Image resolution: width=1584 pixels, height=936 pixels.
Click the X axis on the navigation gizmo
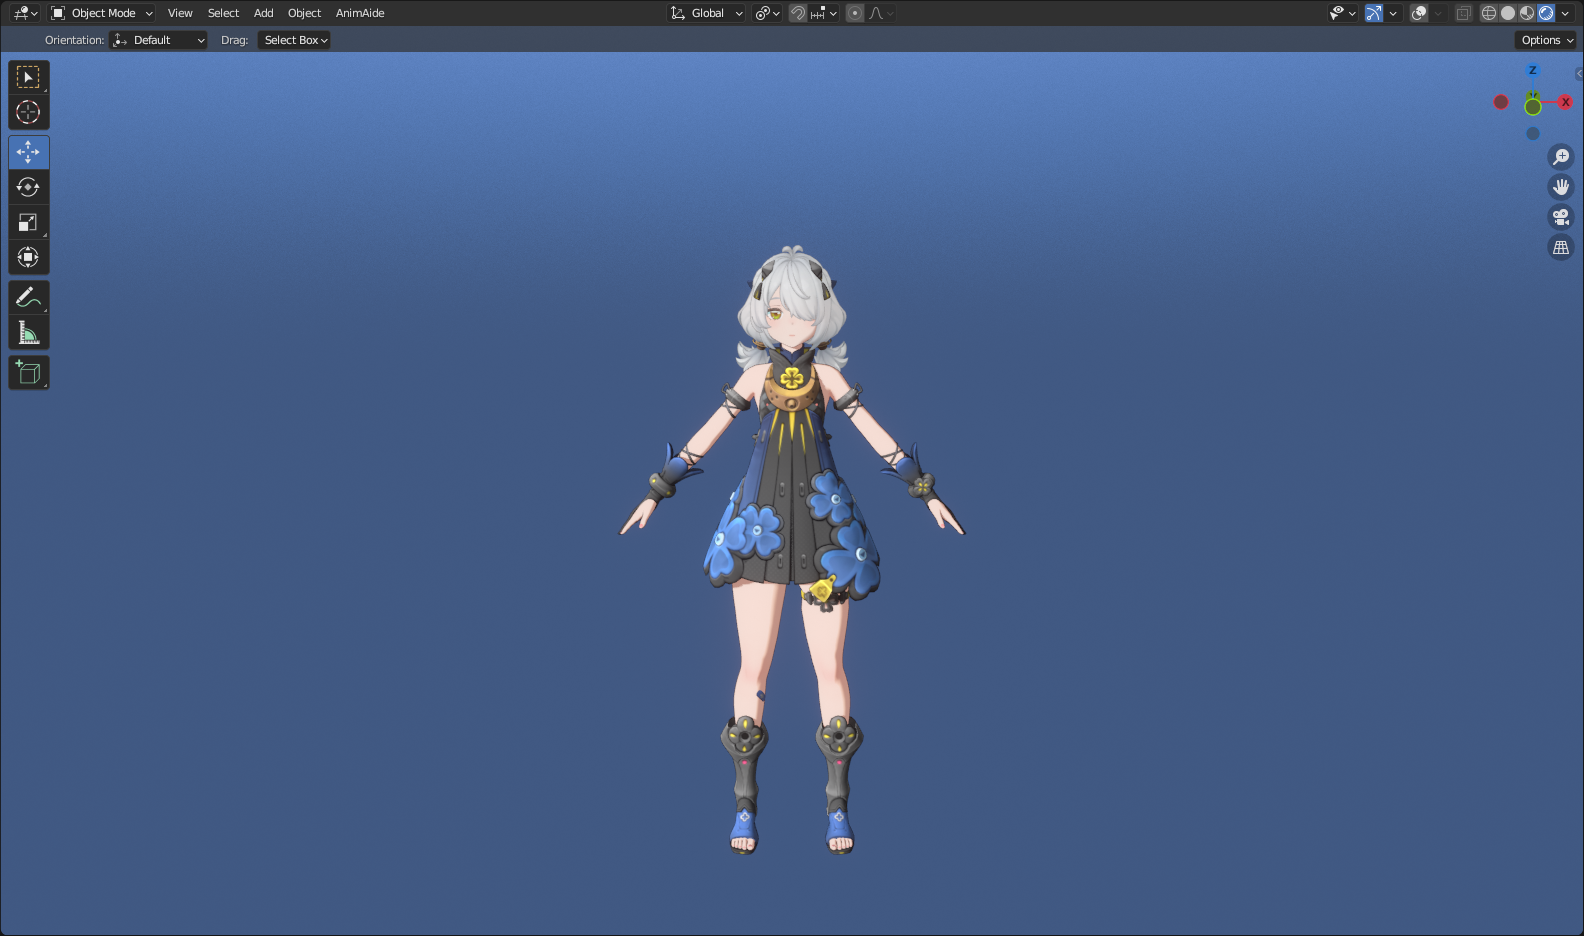[1565, 102]
